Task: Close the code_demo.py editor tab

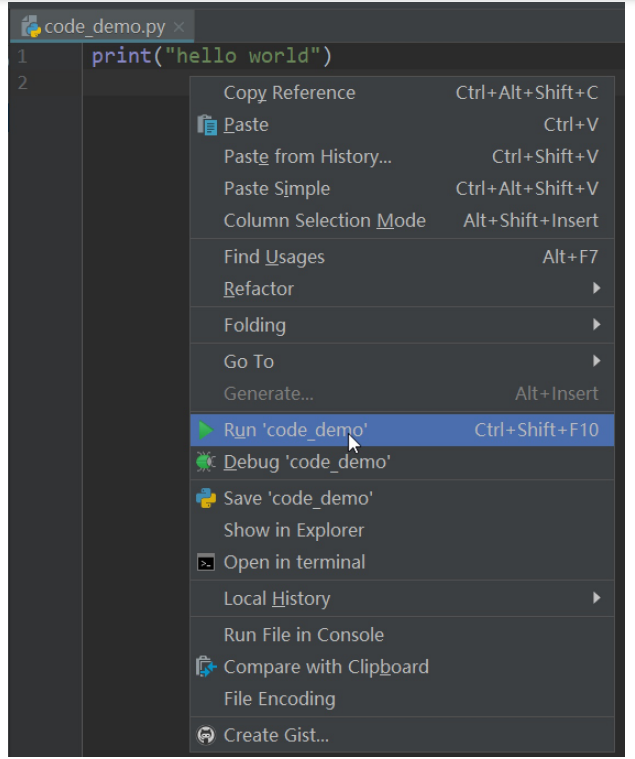Action: (179, 27)
